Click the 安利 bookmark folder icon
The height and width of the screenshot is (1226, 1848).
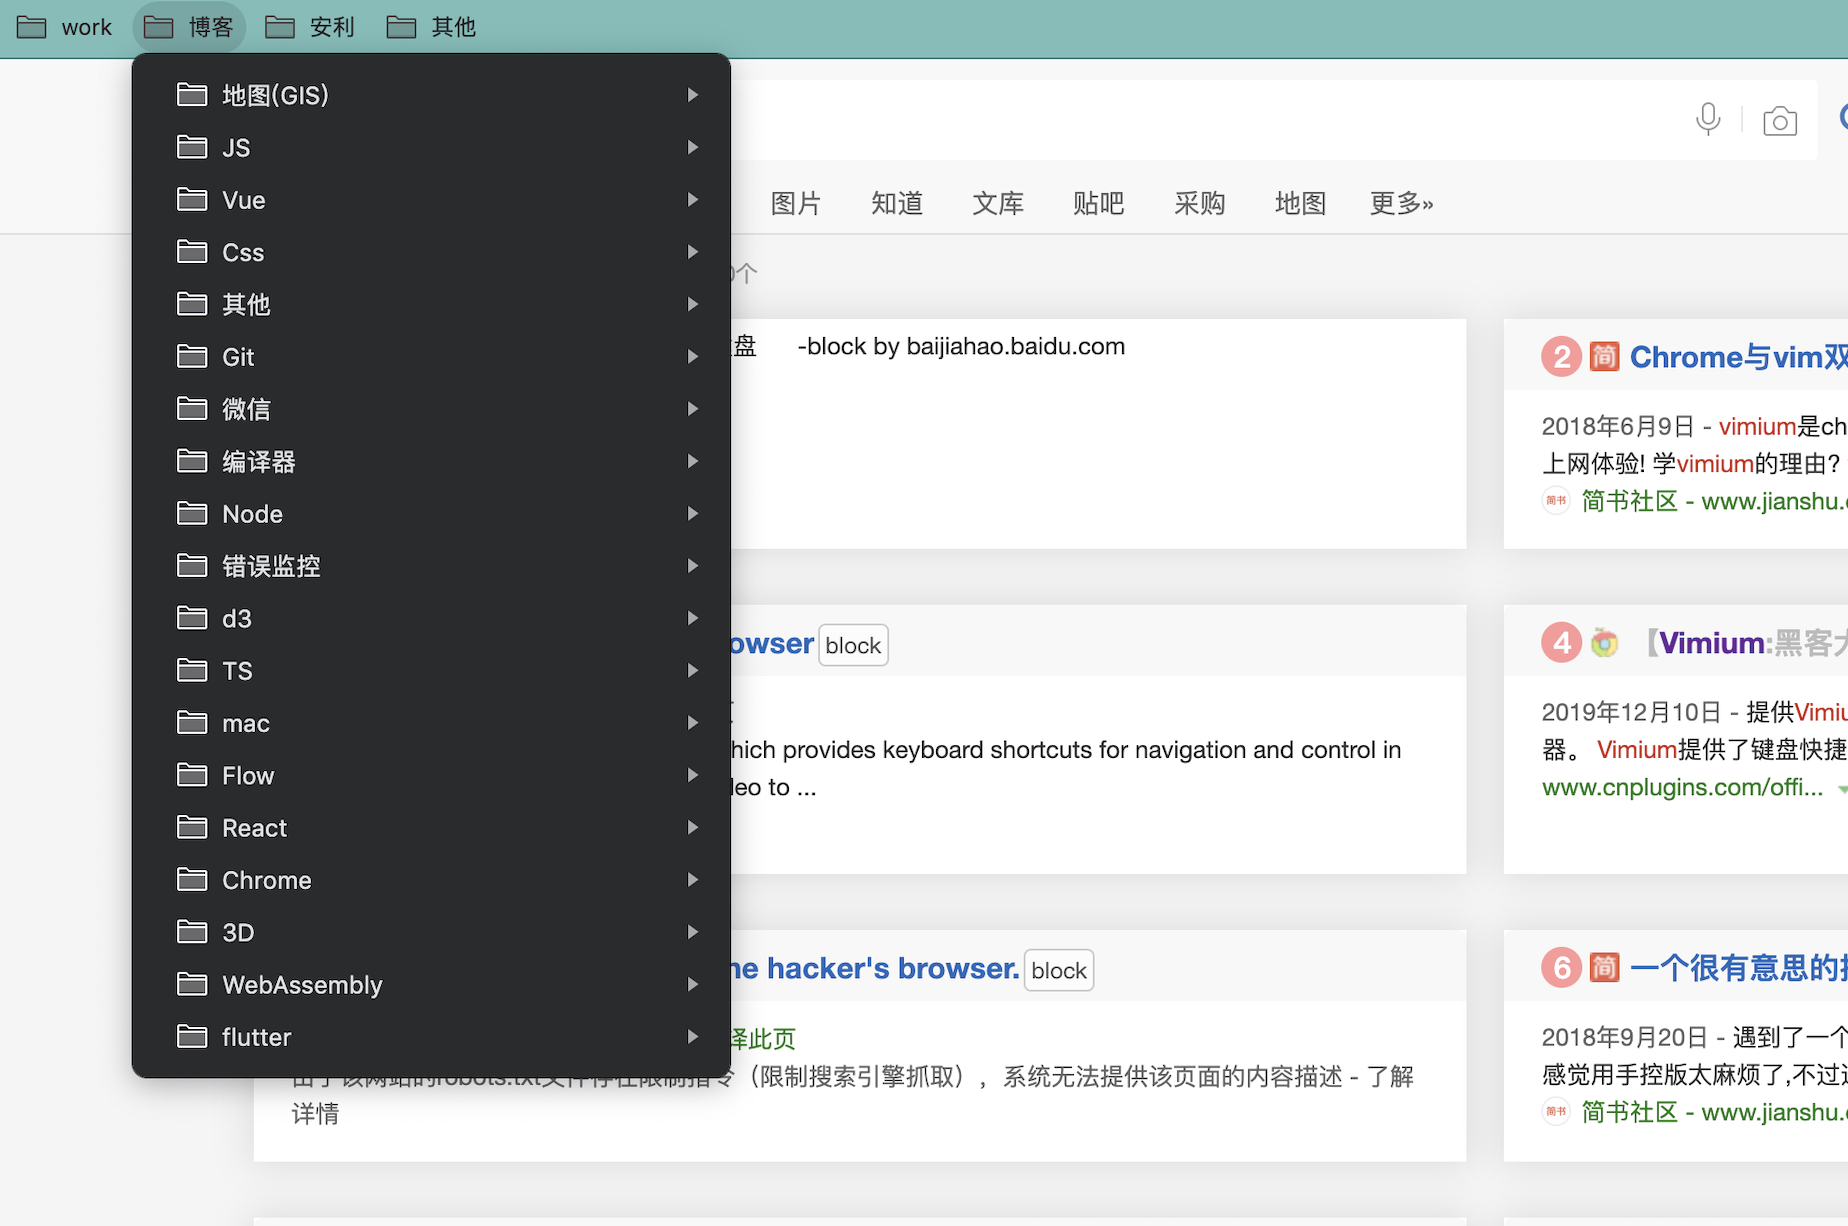tap(279, 27)
